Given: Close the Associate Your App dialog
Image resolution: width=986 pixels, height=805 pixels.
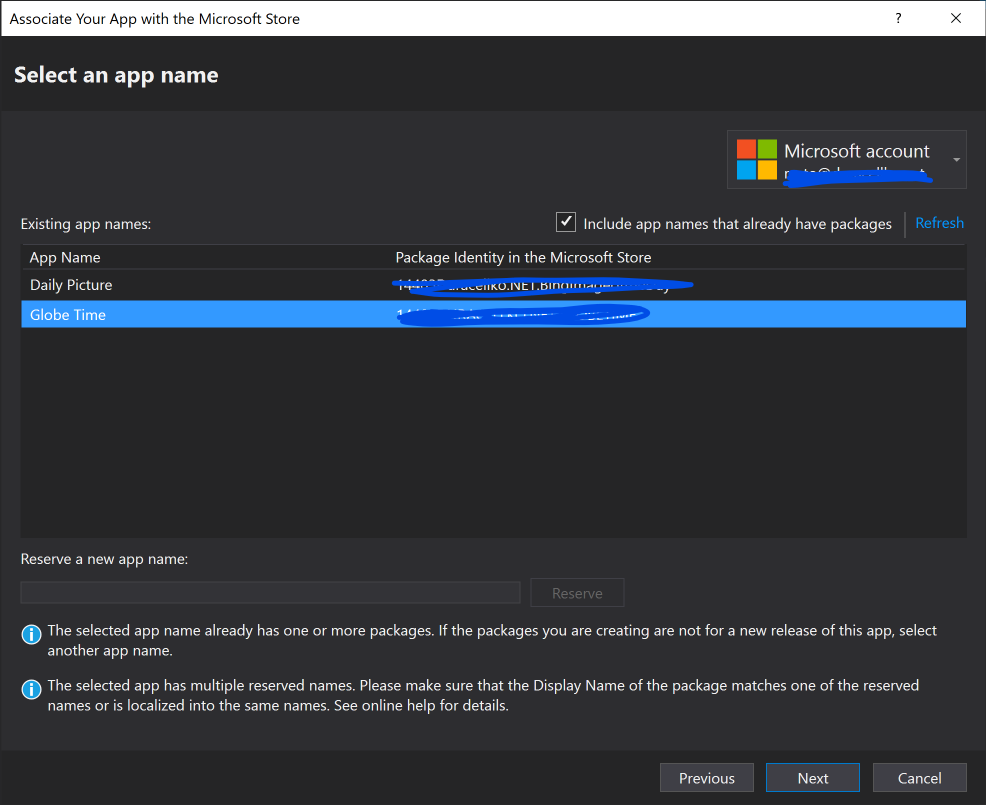Looking at the screenshot, I should coord(956,18).
